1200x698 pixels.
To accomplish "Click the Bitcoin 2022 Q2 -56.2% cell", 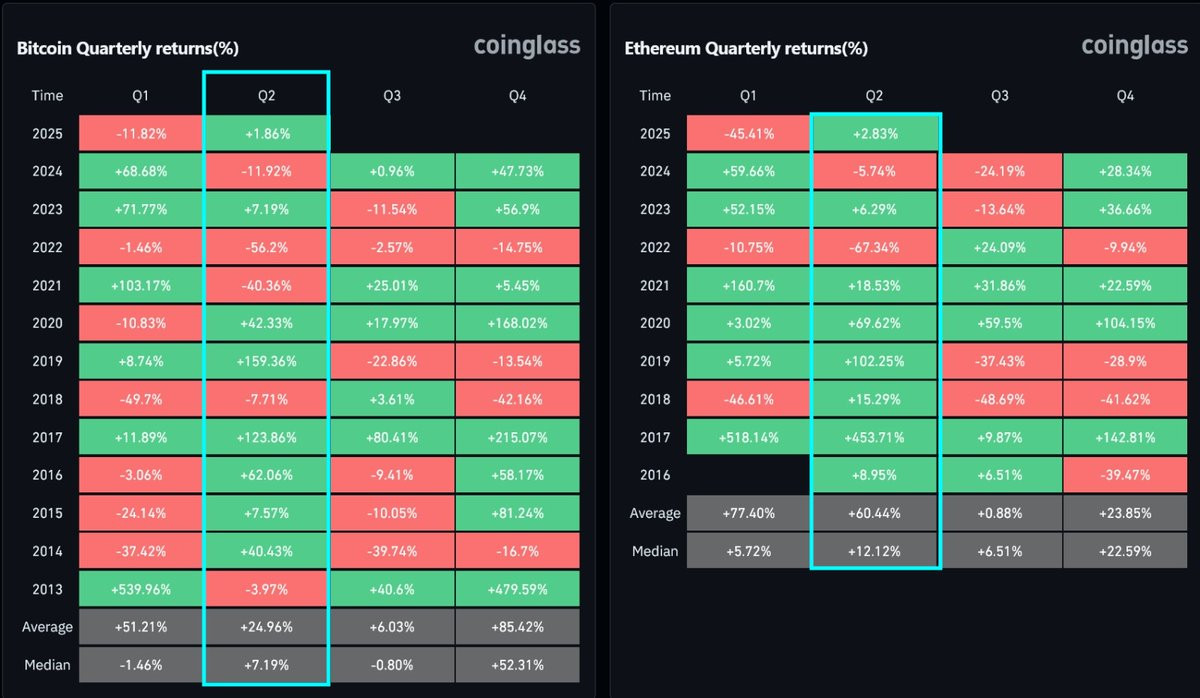I will (x=266, y=247).
